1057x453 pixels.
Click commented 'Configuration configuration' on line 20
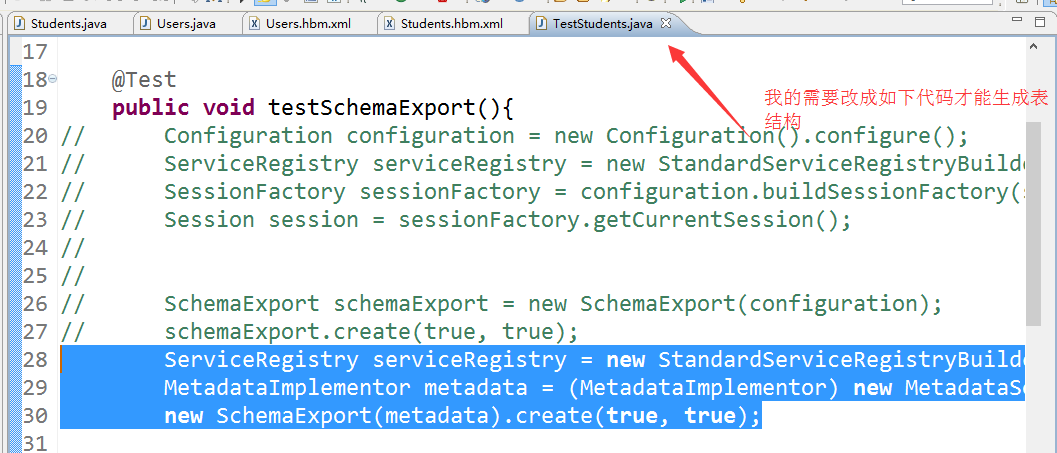tap(339, 136)
